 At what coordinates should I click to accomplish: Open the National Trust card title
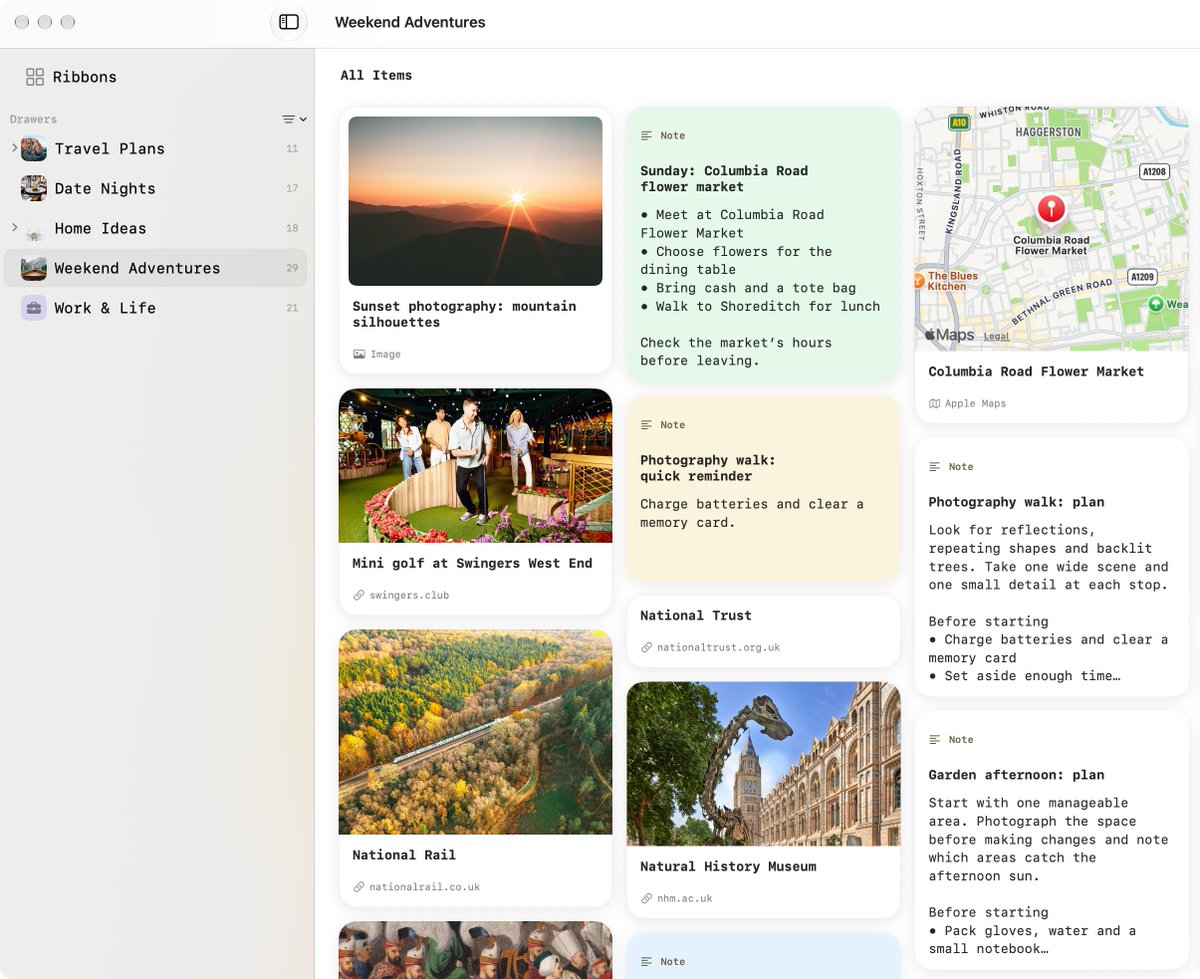[x=696, y=615]
